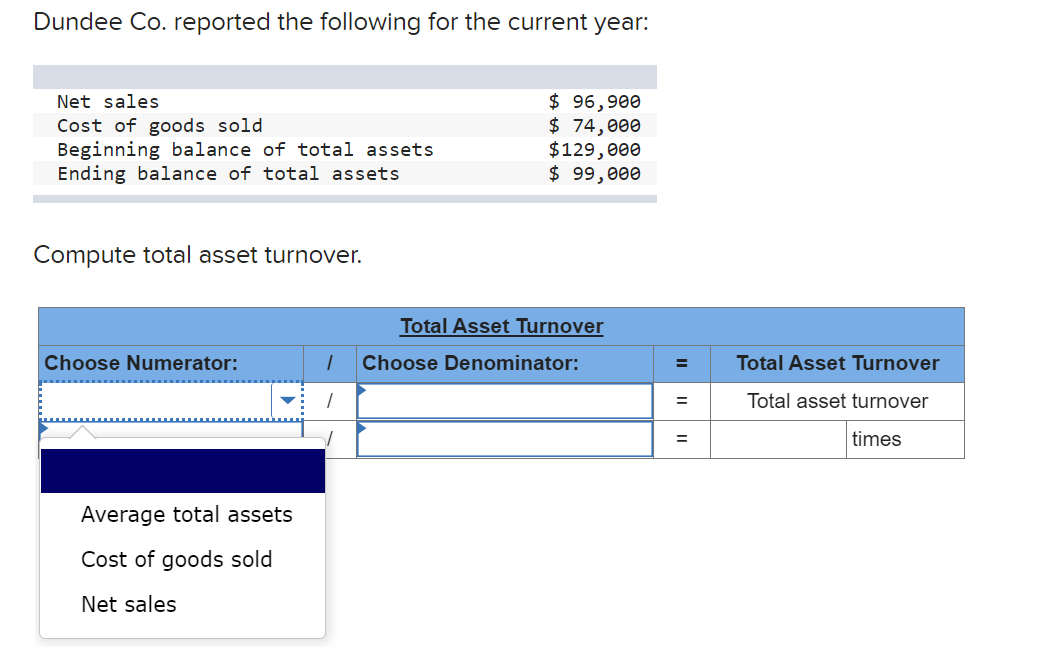Open the Choose Numerator dropdown arrow

click(288, 398)
